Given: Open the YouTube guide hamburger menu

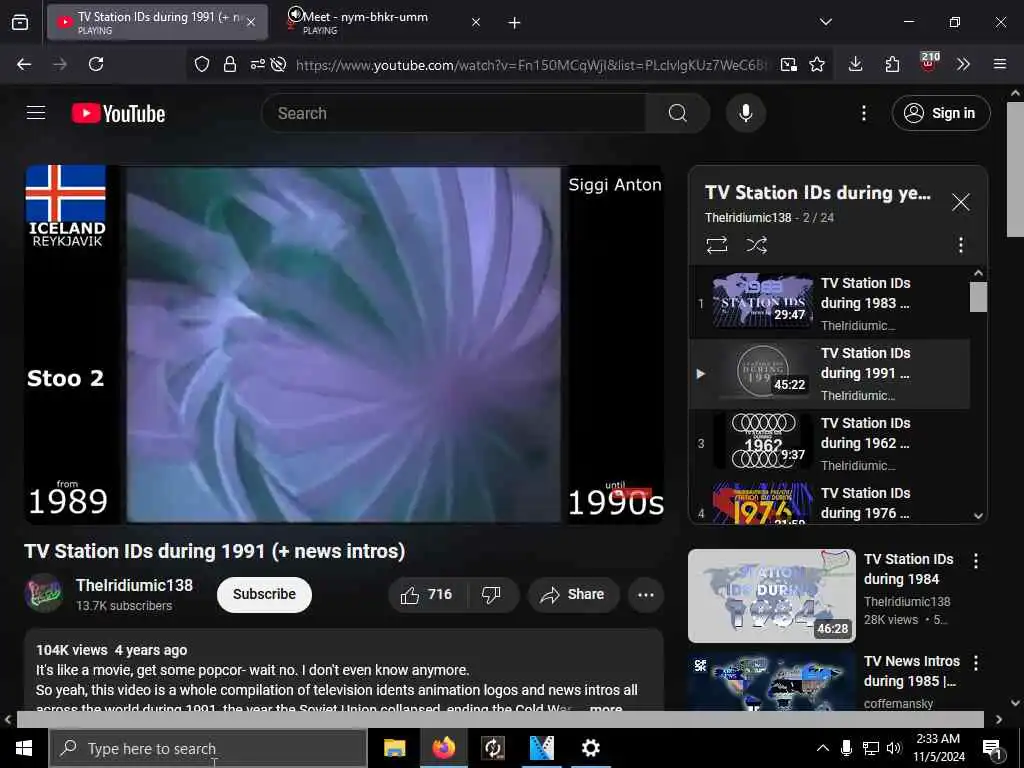Looking at the screenshot, I should click(36, 113).
